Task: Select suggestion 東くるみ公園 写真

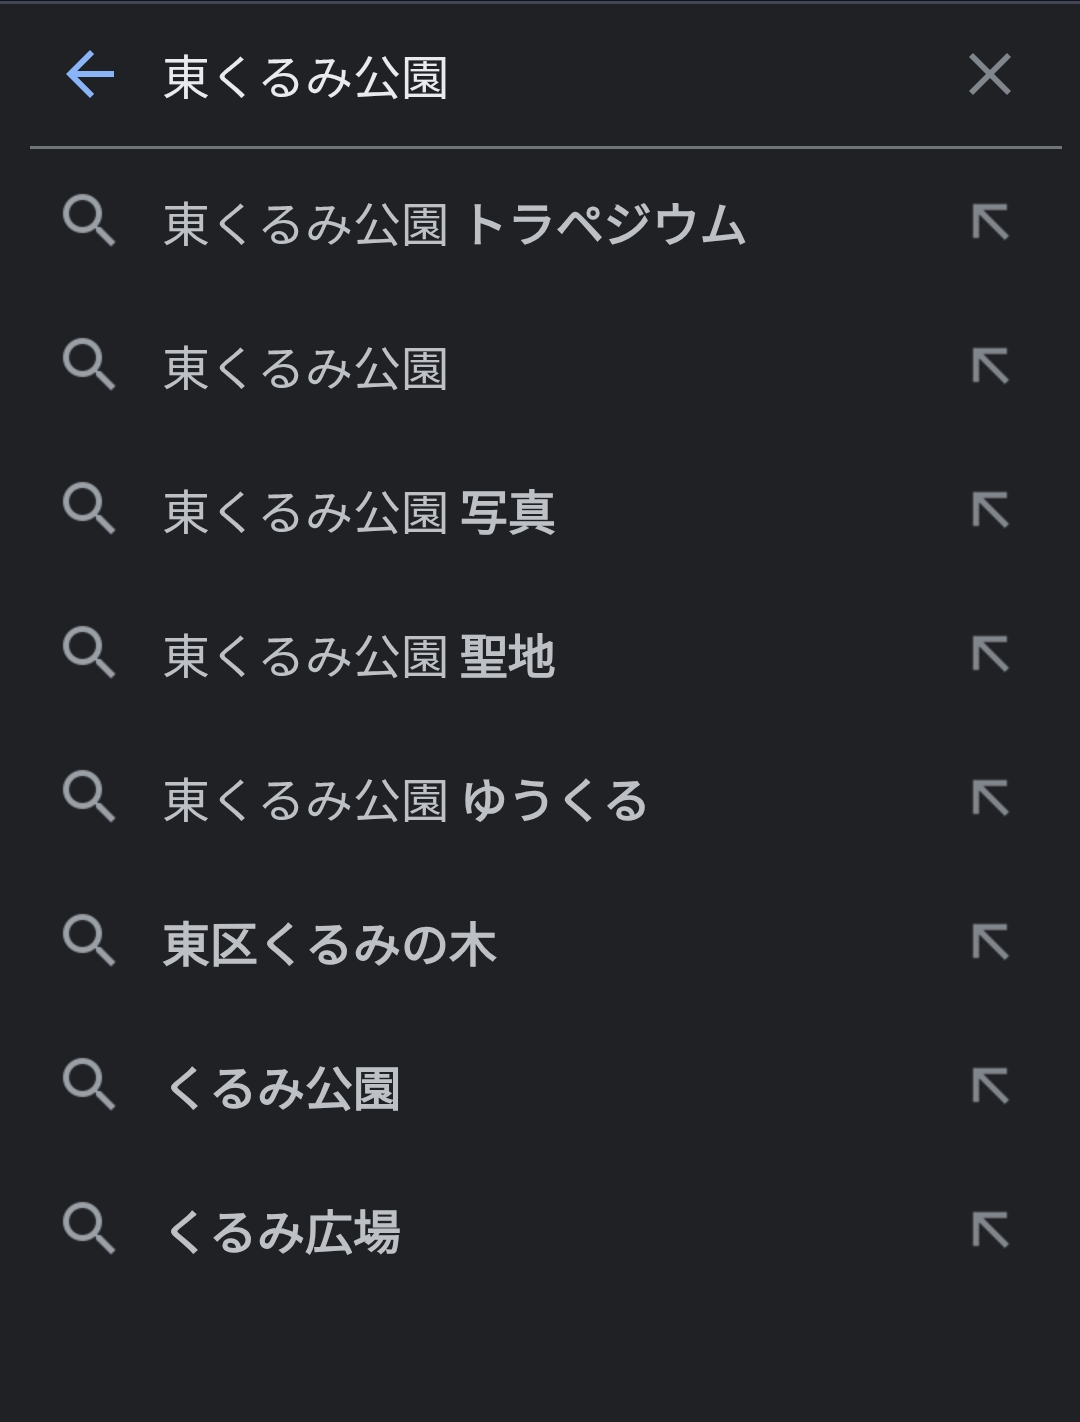Action: pos(359,512)
